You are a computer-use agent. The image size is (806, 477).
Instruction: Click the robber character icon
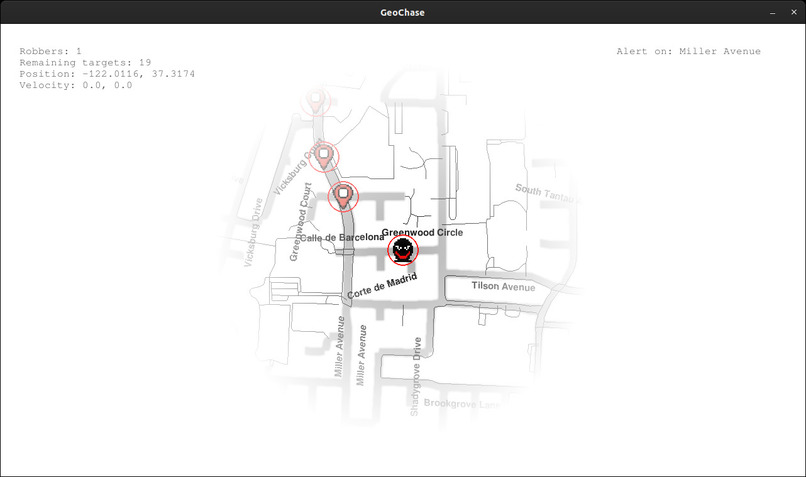coord(402,250)
